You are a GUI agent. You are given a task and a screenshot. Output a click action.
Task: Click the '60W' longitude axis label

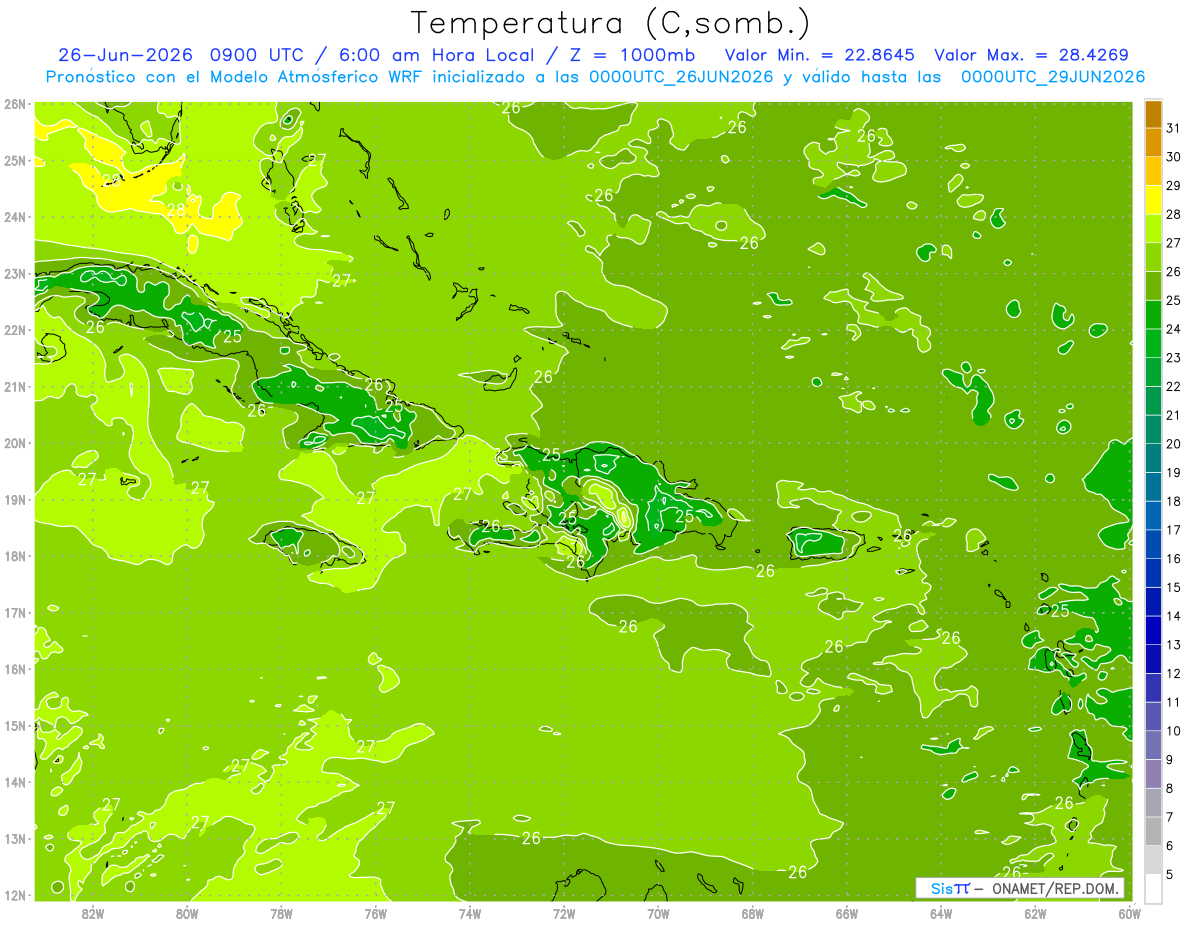[x=1129, y=913]
